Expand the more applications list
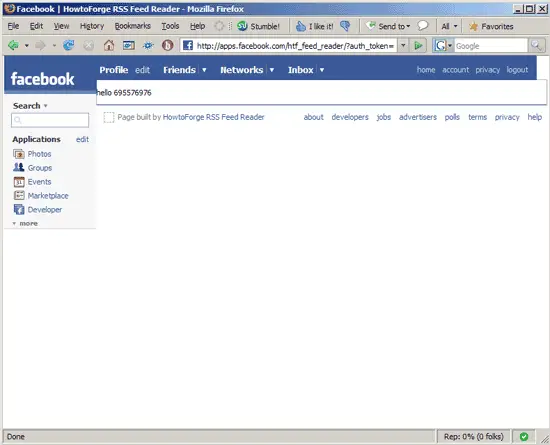550x445 pixels. click(x=25, y=223)
